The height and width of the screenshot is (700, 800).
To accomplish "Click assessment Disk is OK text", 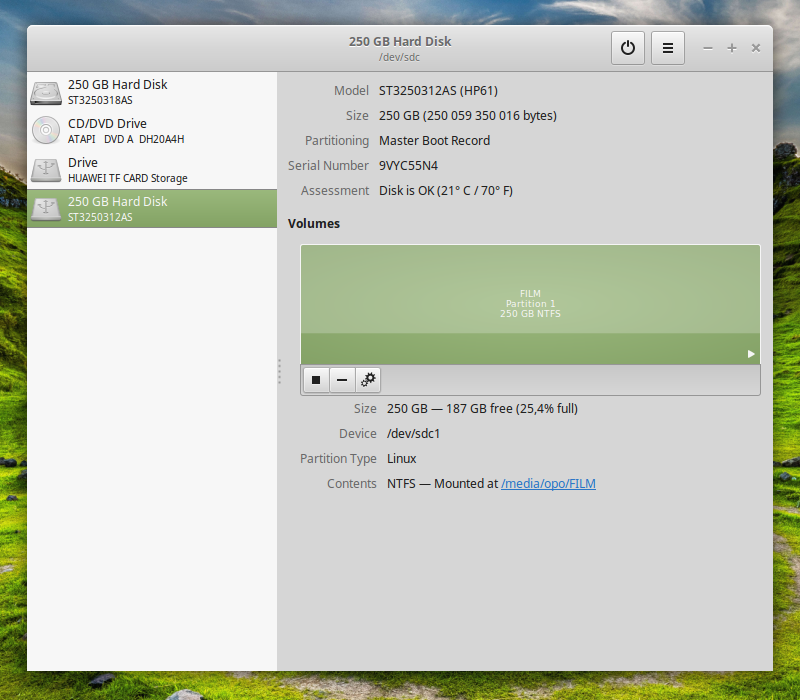I will 445,191.
